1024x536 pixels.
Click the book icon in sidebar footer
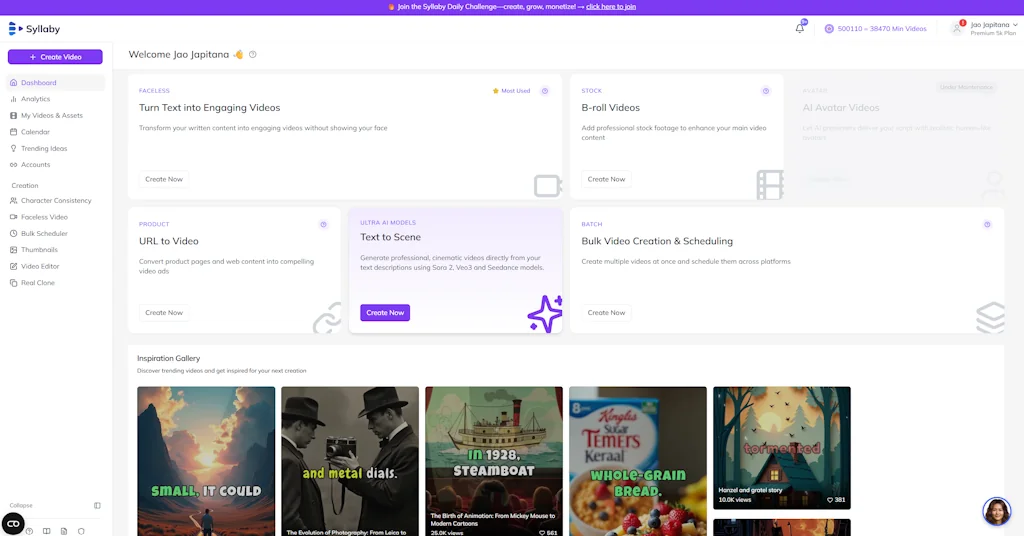point(46,531)
